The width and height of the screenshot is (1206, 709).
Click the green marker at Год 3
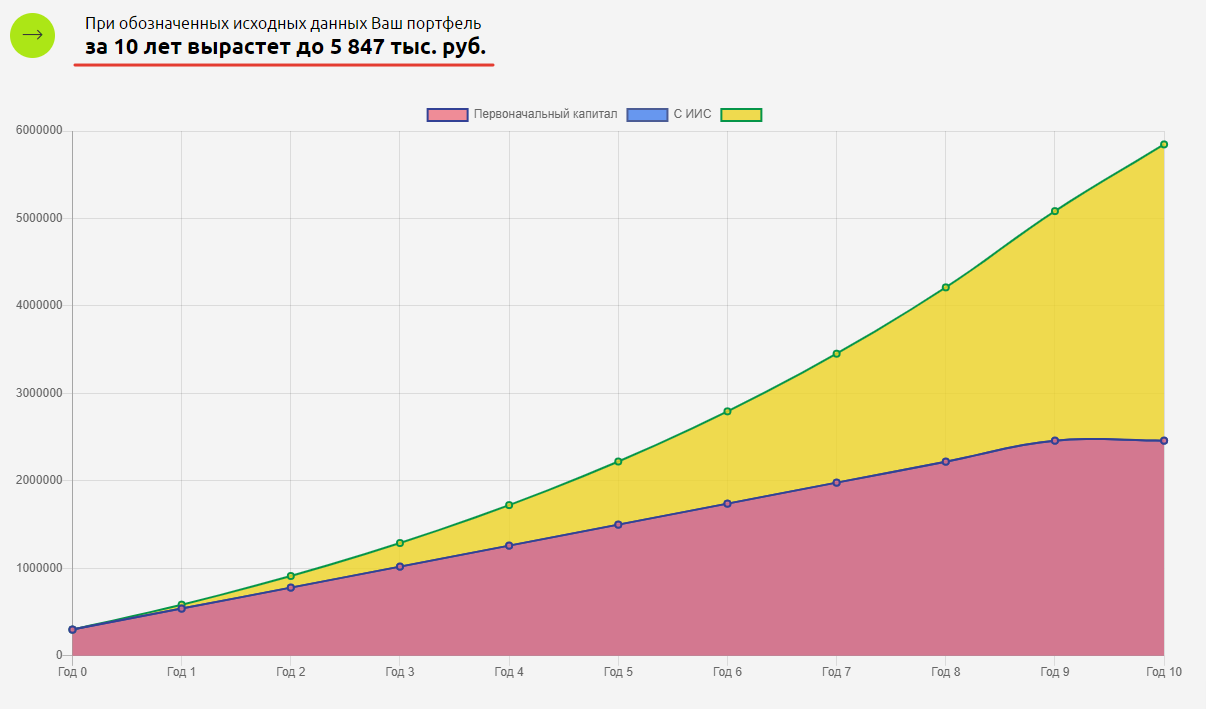(400, 543)
